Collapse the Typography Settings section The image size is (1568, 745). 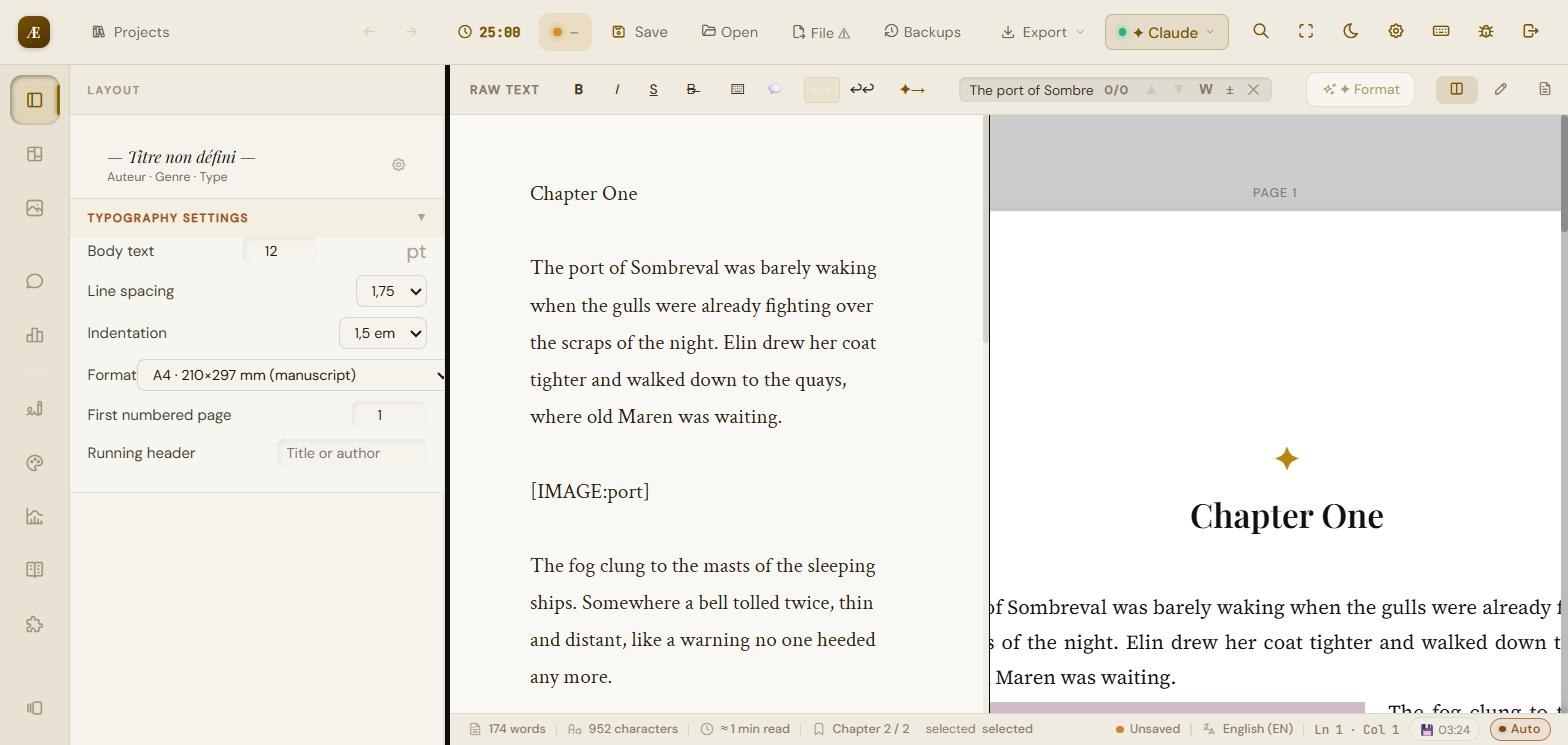(x=257, y=218)
